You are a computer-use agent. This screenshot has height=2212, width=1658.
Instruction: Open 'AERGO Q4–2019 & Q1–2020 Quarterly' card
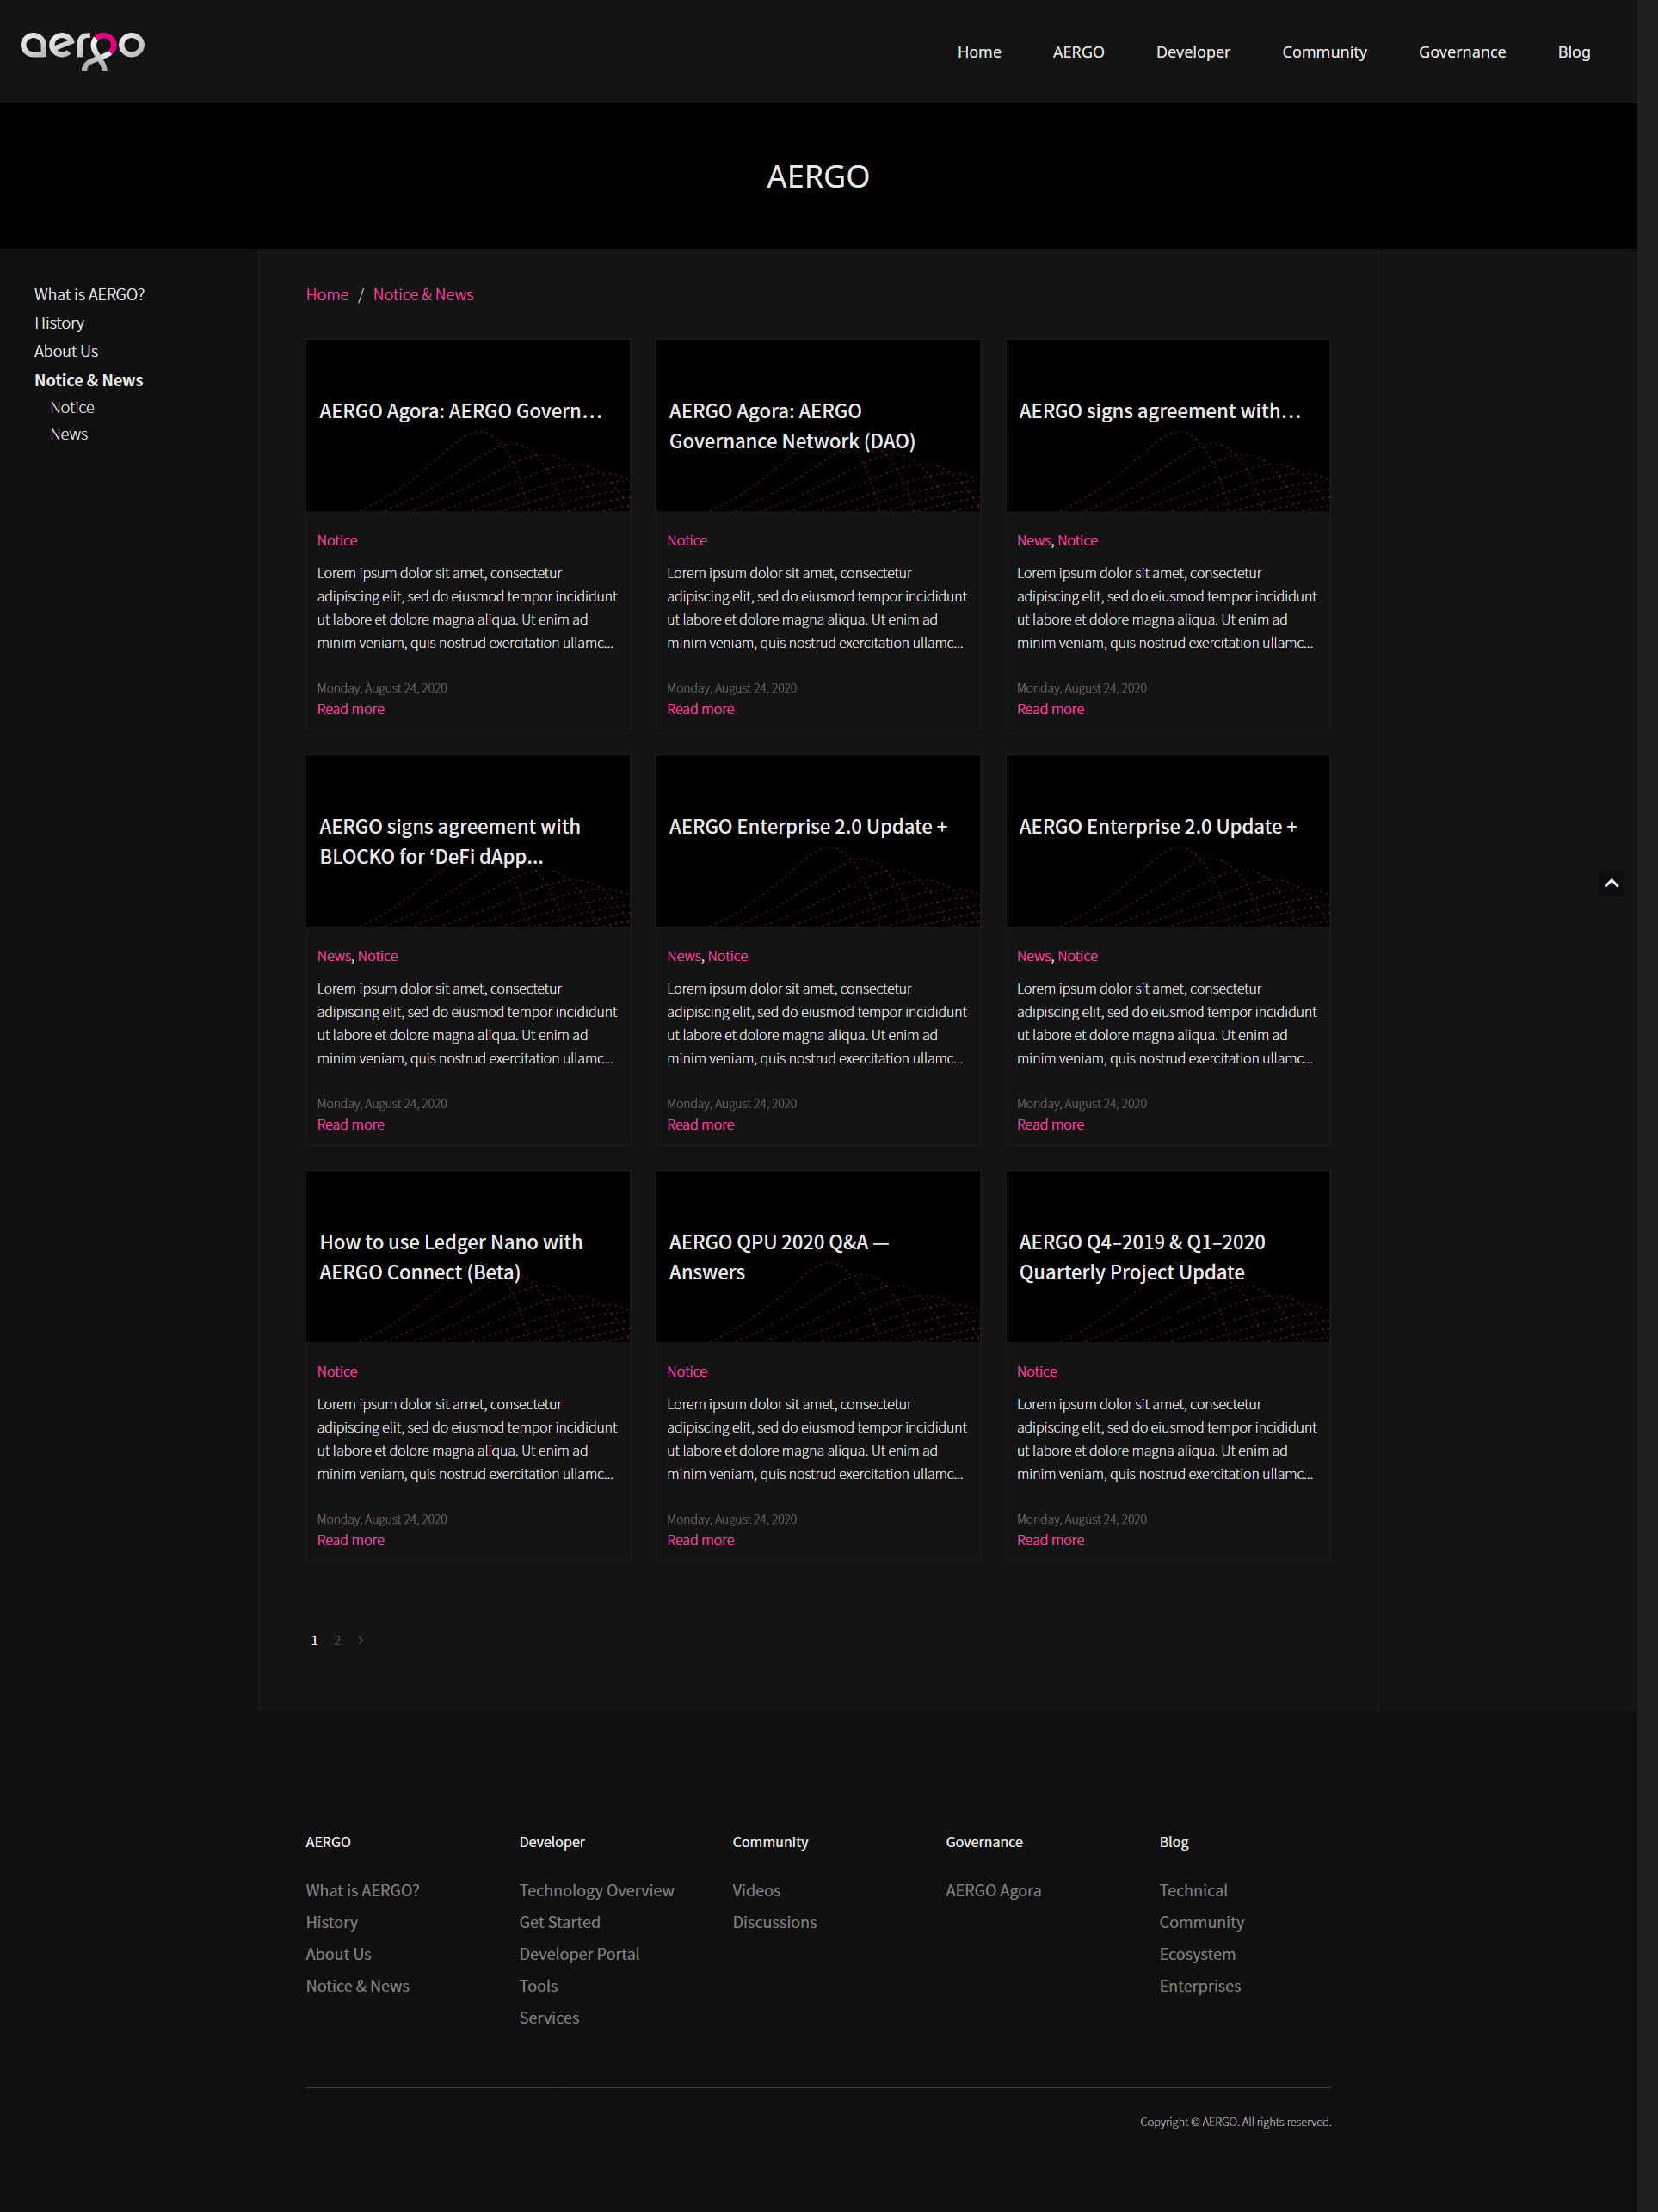1168,1365
